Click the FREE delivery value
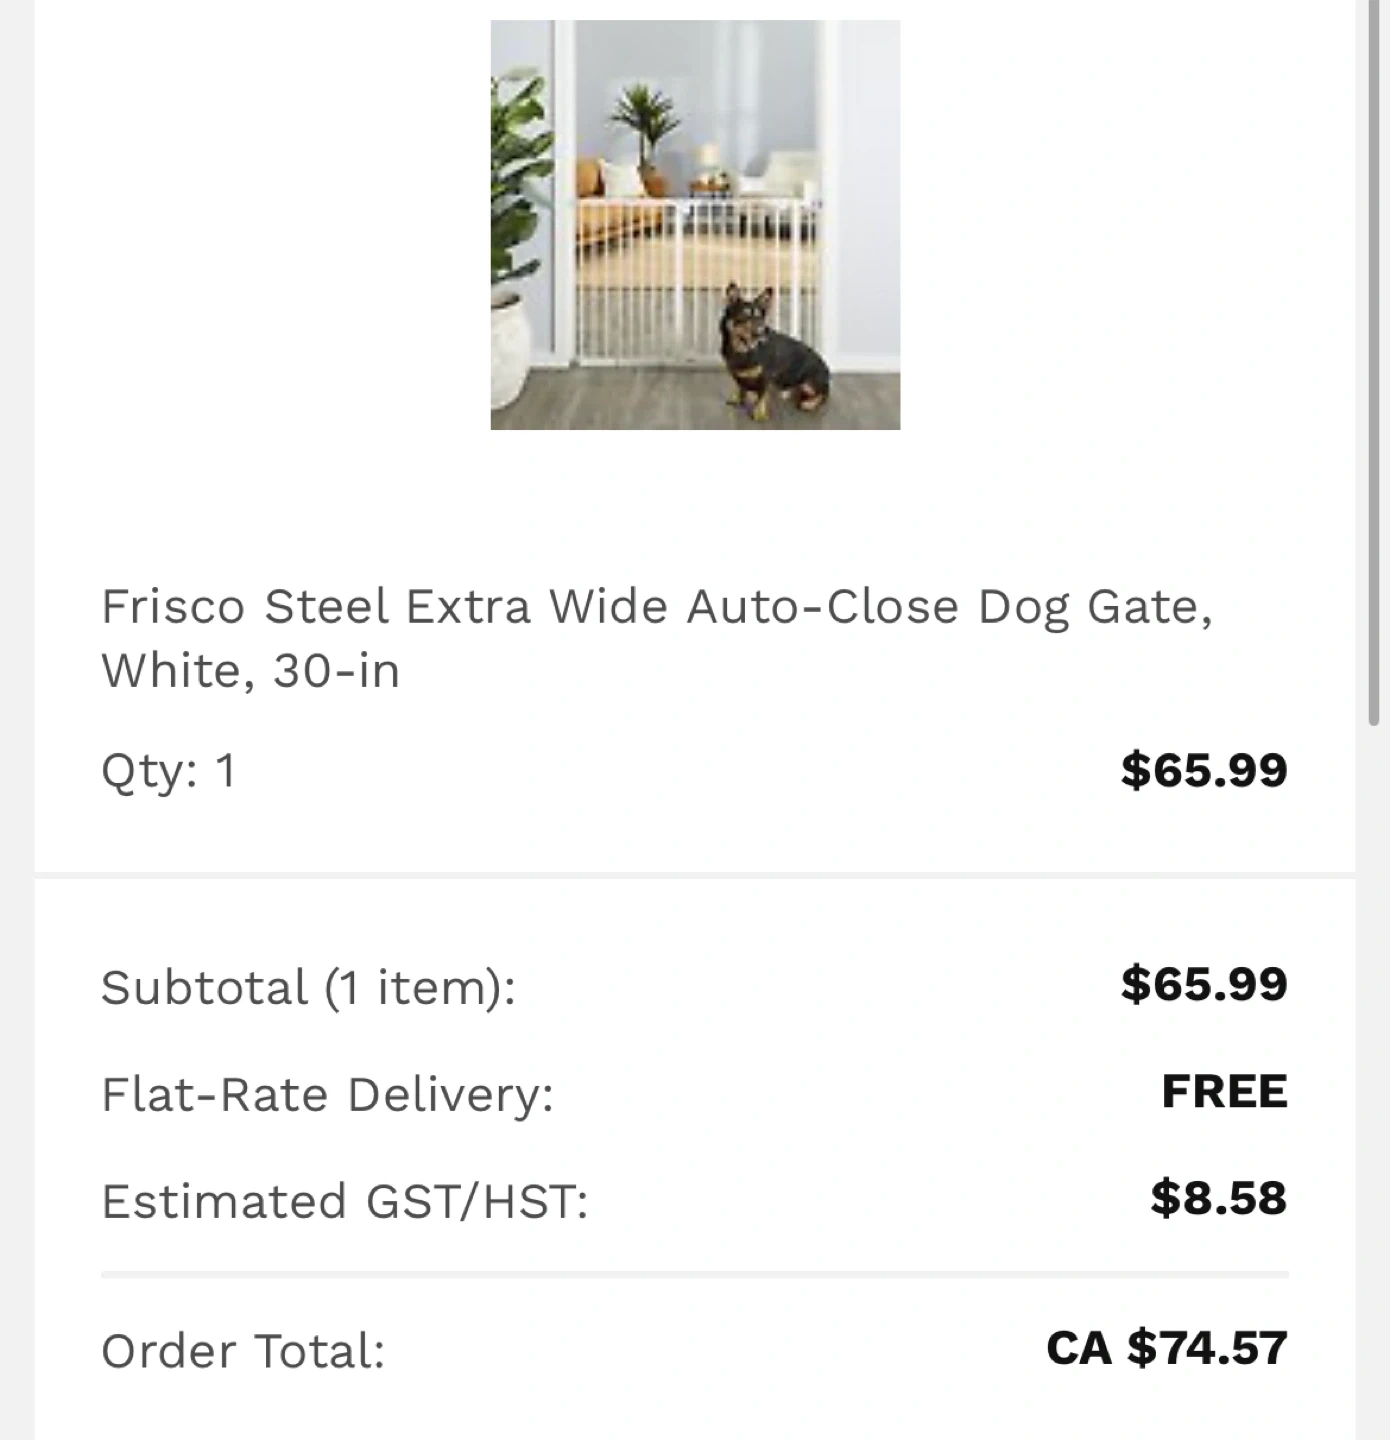 coord(1224,1091)
